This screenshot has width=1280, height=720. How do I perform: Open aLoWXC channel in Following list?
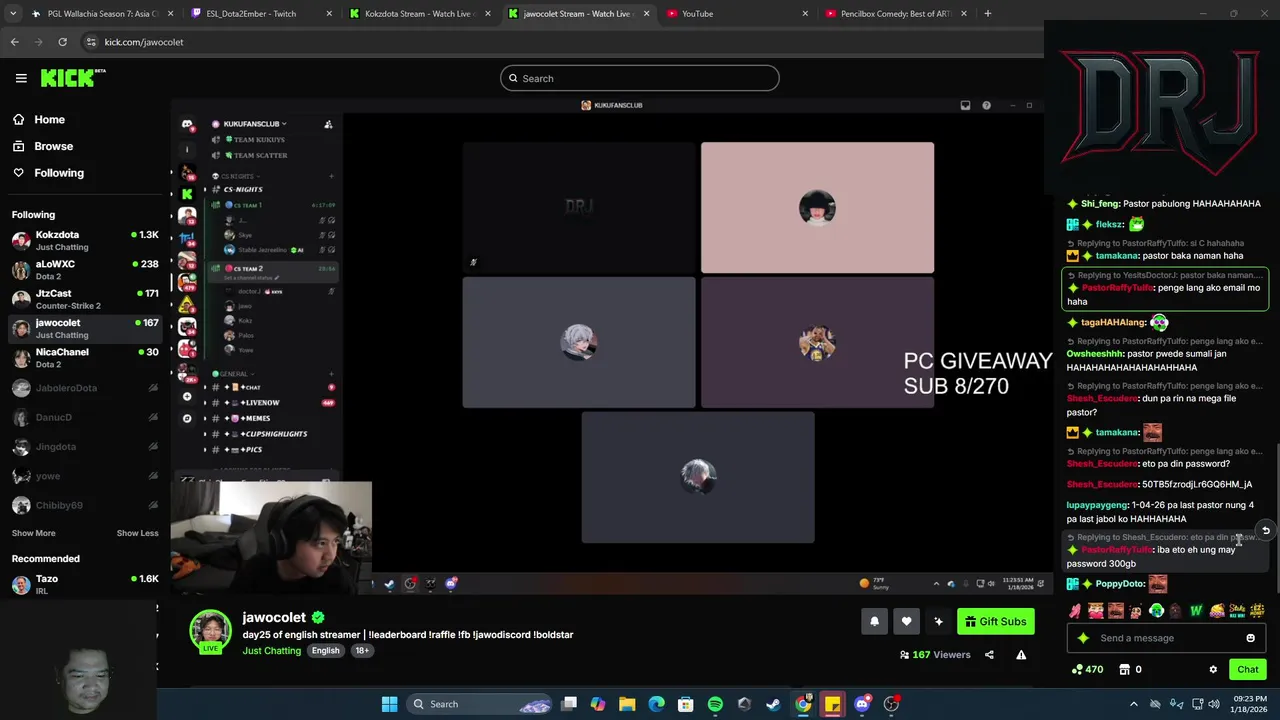pos(85,269)
